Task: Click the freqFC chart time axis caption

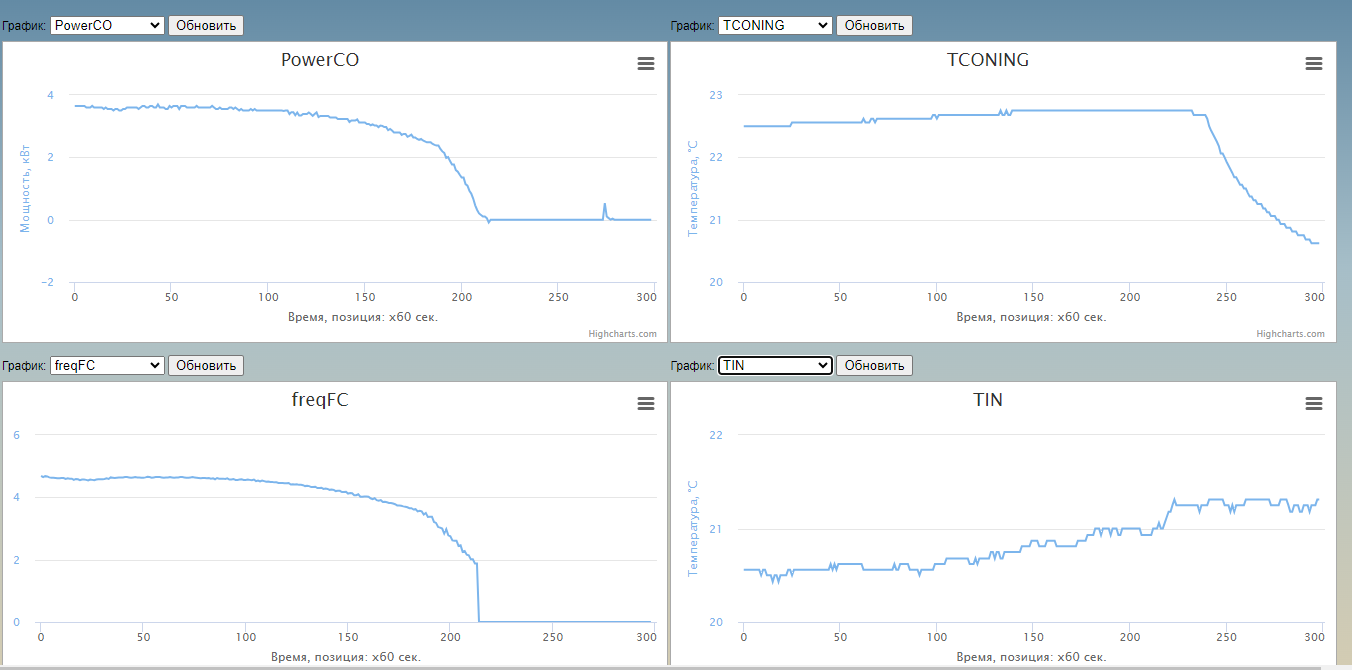Action: point(346,657)
